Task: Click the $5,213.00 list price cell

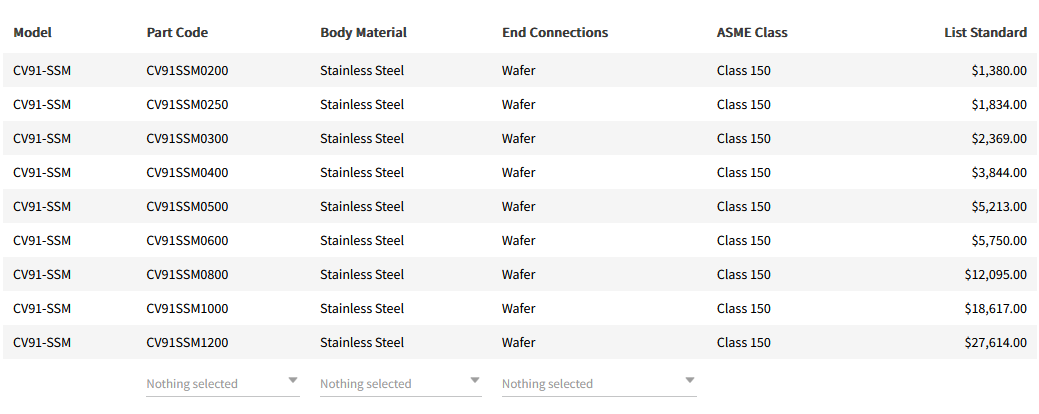Action: pos(998,206)
